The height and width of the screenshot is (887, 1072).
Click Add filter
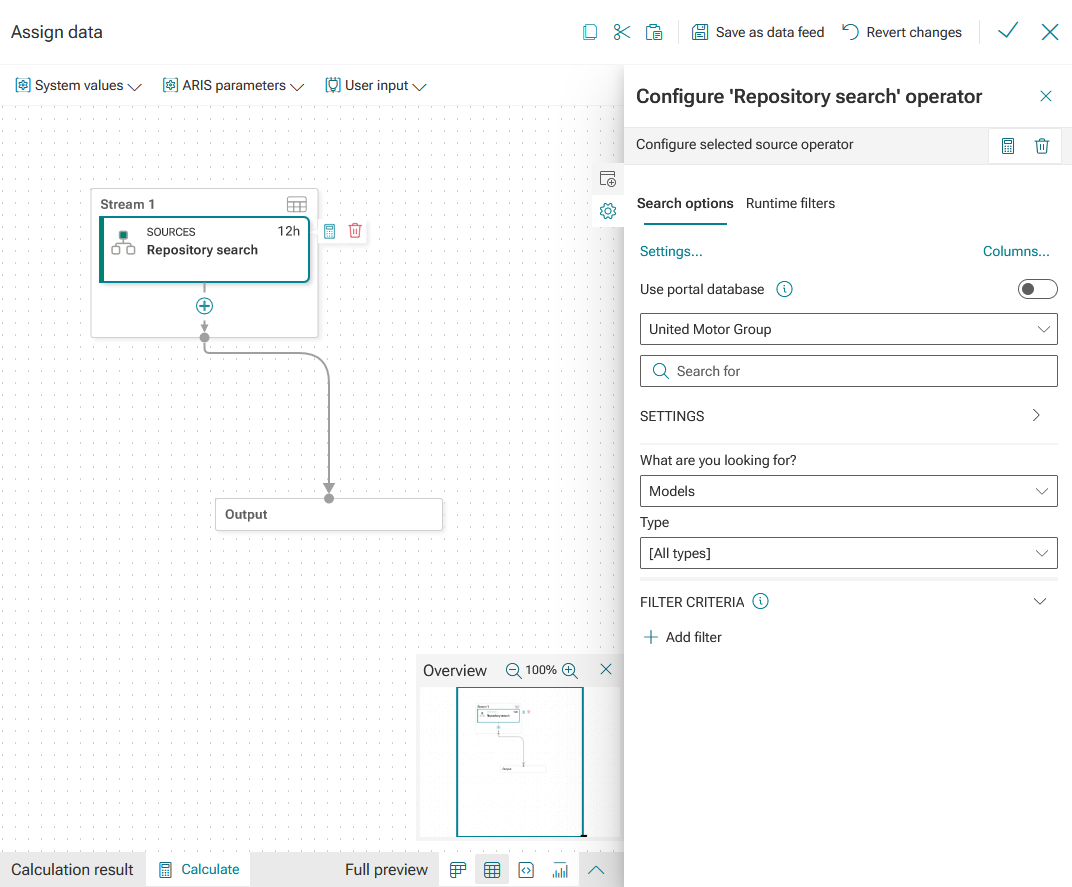682,637
